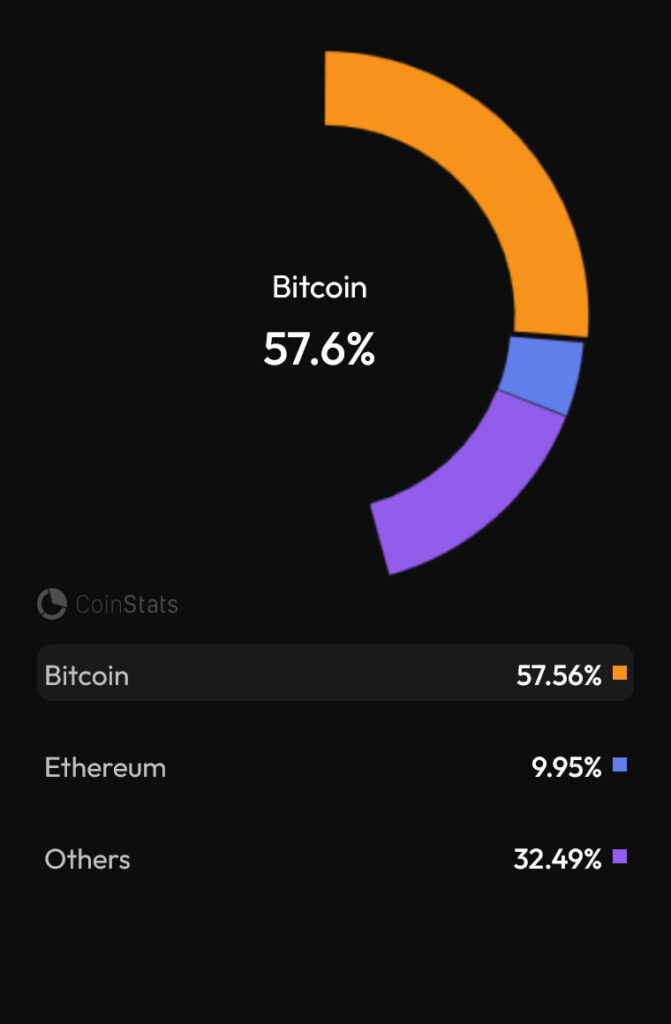The height and width of the screenshot is (1024, 671).
Task: Select the blue Ethereum arc in donut chart
Action: [x=542, y=376]
